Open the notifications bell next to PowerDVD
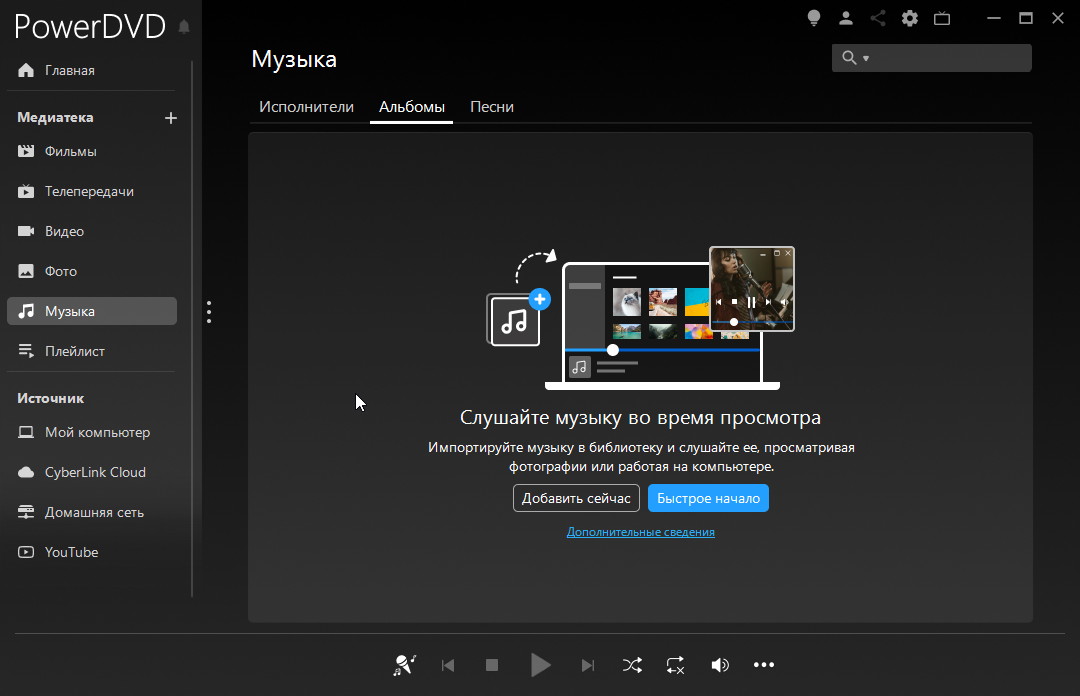 pos(184,27)
